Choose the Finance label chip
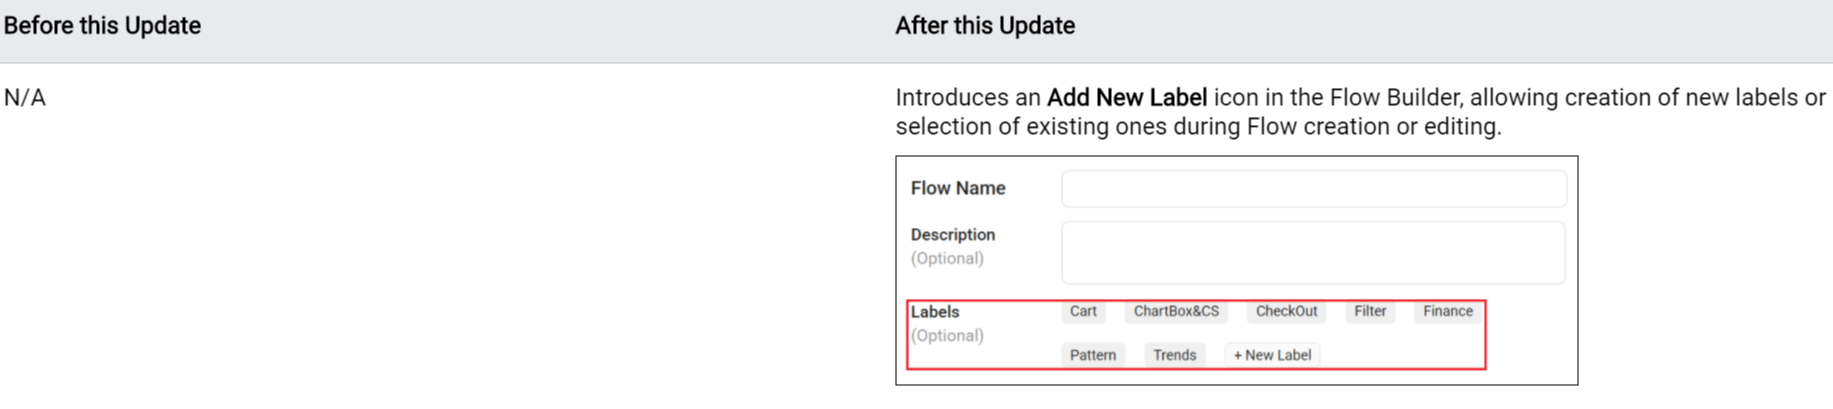The image size is (1833, 409). 1447,311
